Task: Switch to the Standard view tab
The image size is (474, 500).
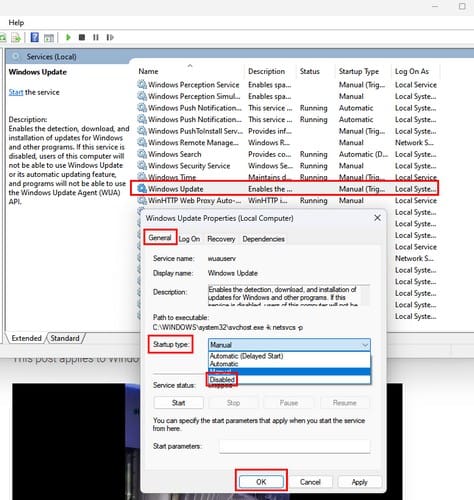Action: 65,338
